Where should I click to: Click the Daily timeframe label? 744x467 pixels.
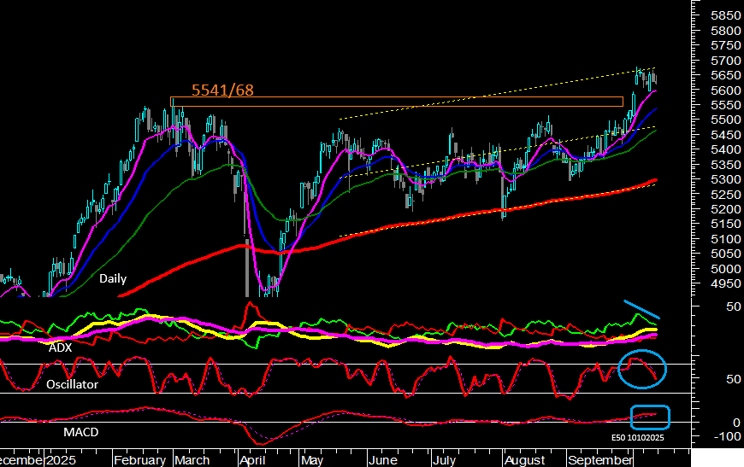point(112,279)
